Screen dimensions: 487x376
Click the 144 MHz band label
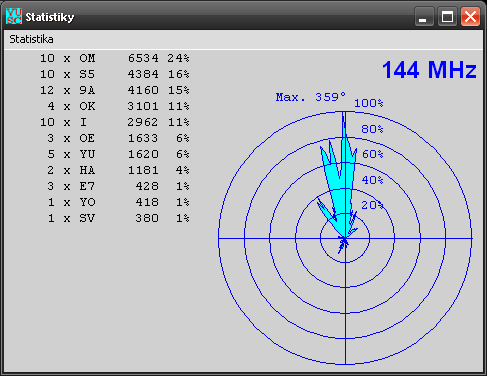pos(429,70)
